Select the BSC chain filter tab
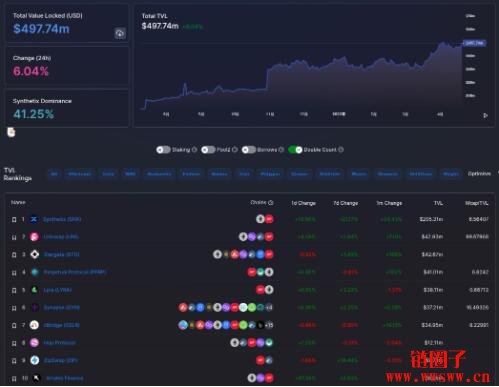 click(x=130, y=174)
